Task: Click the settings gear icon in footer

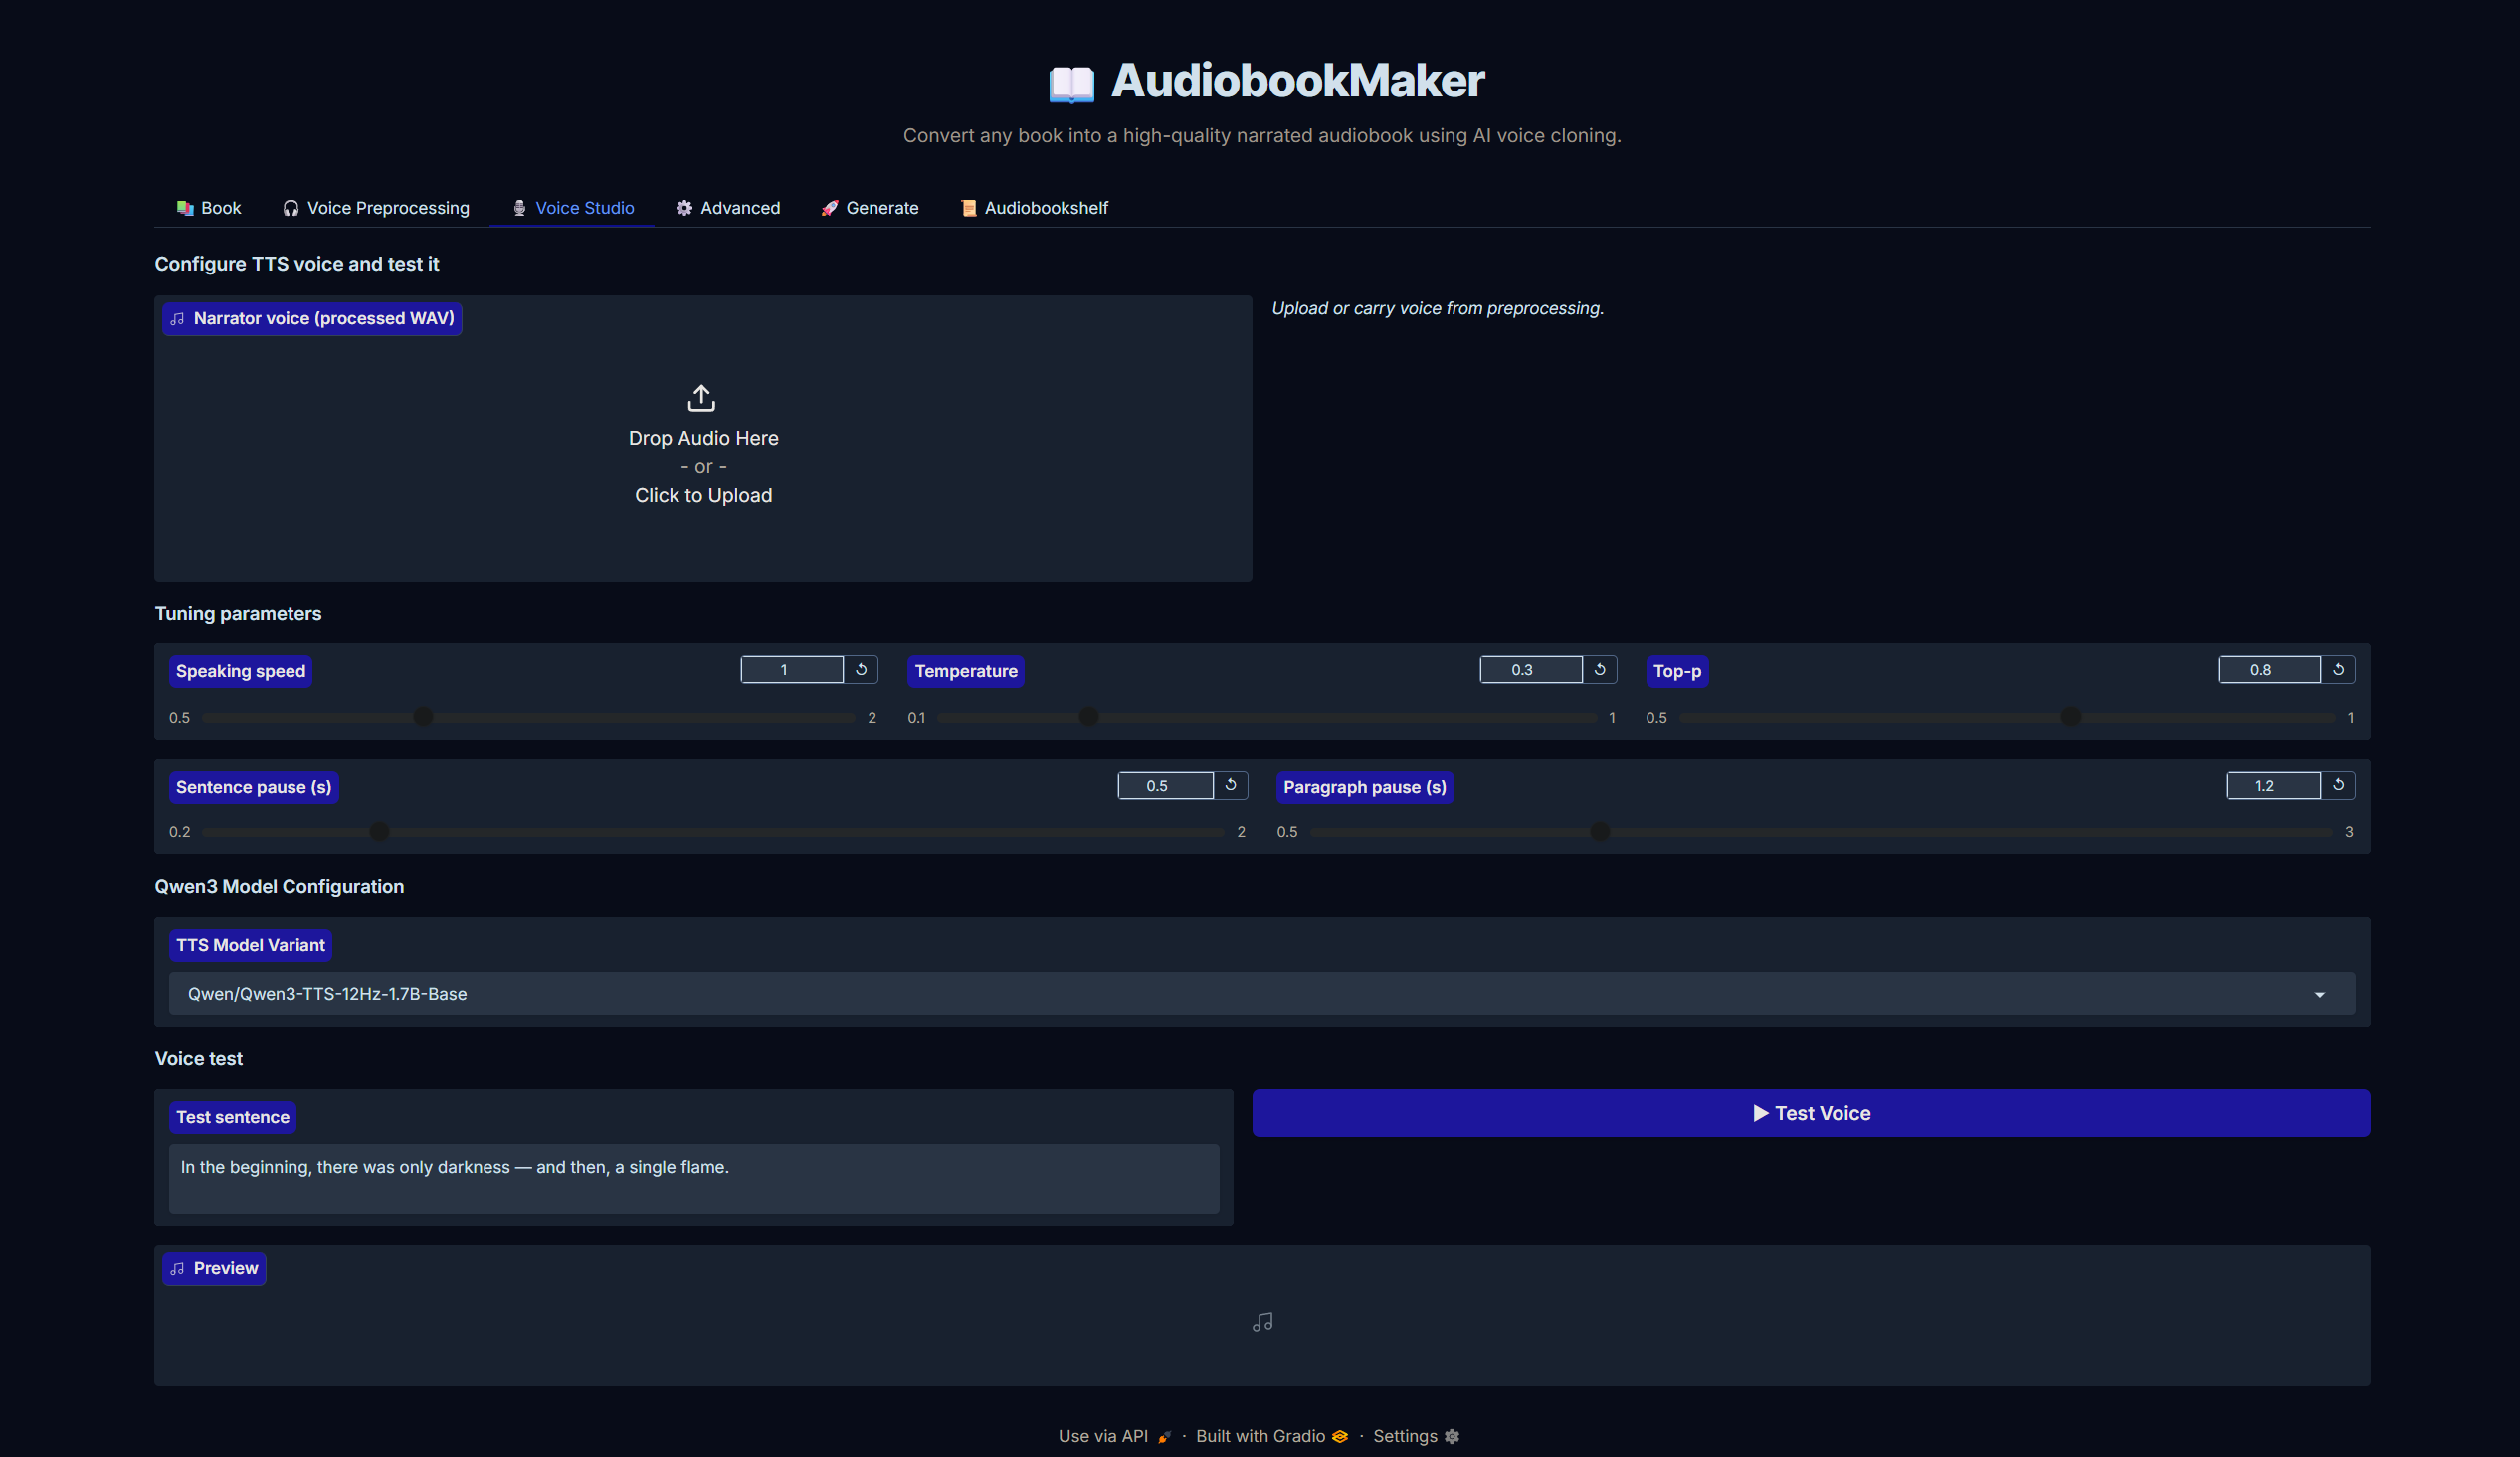Action: click(1452, 1436)
